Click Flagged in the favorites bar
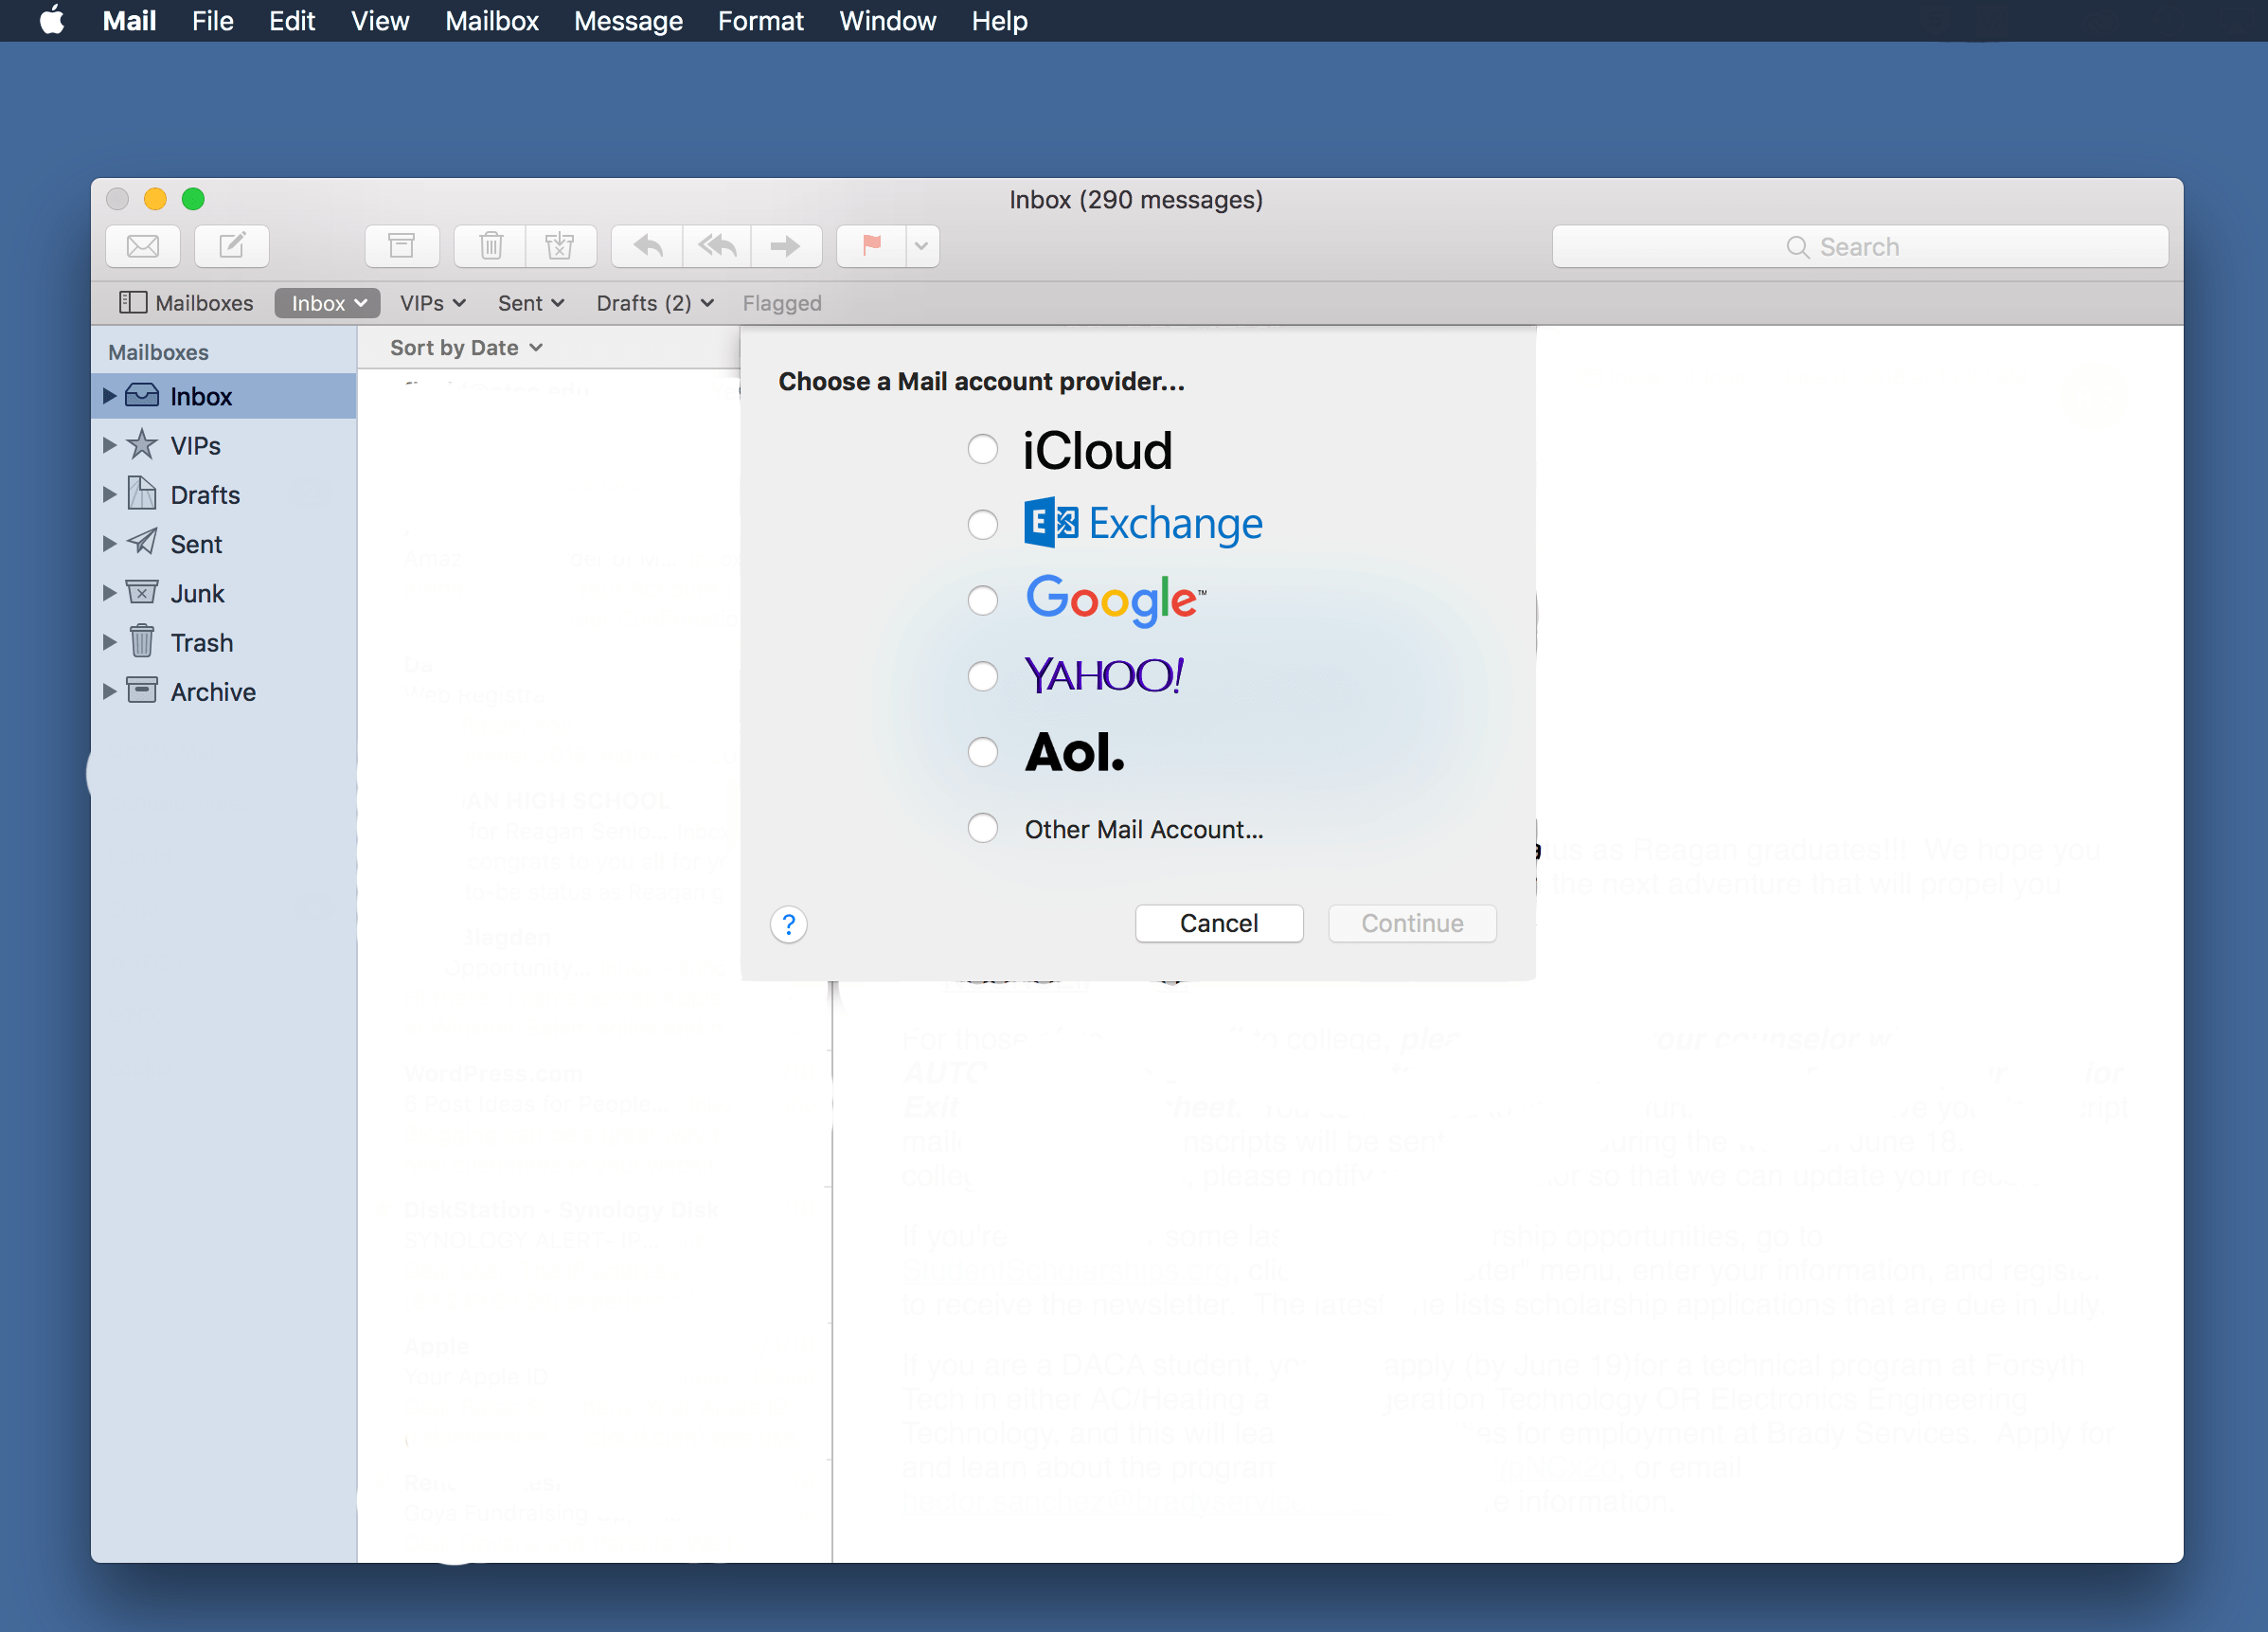The width and height of the screenshot is (2268, 1632). click(x=782, y=303)
